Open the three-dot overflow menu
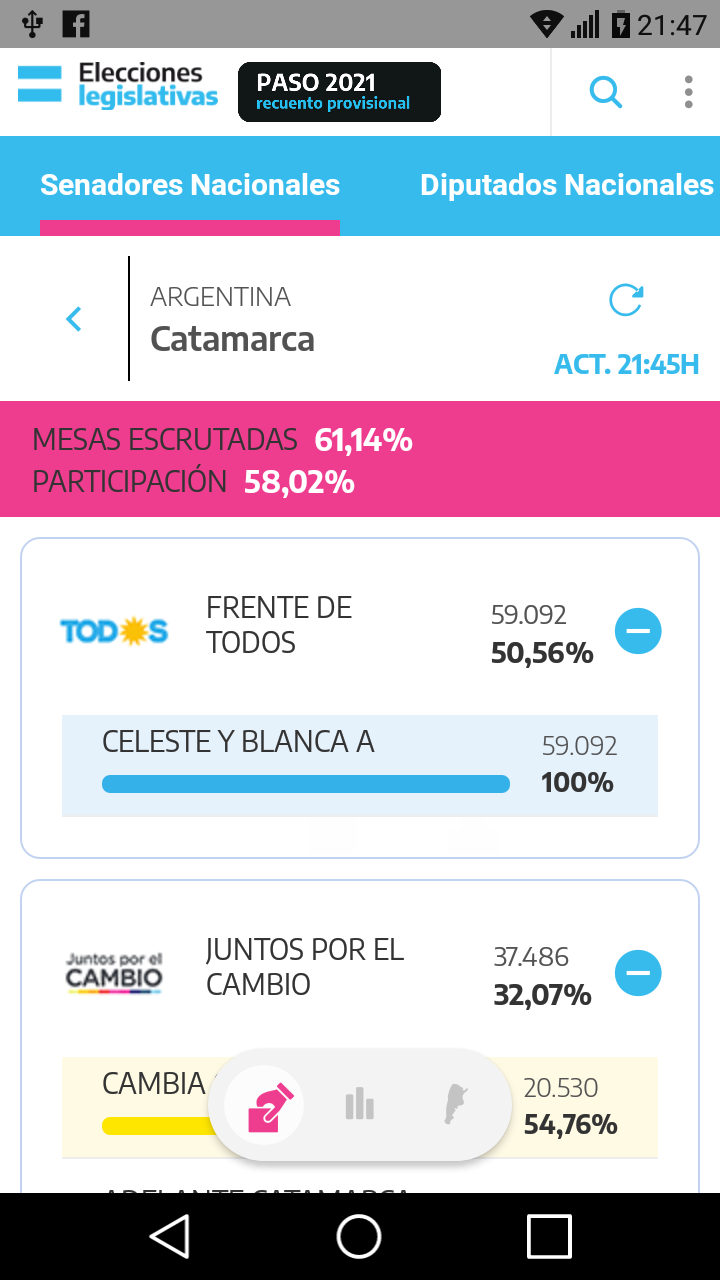Screen dimensions: 720x1280 [688, 92]
